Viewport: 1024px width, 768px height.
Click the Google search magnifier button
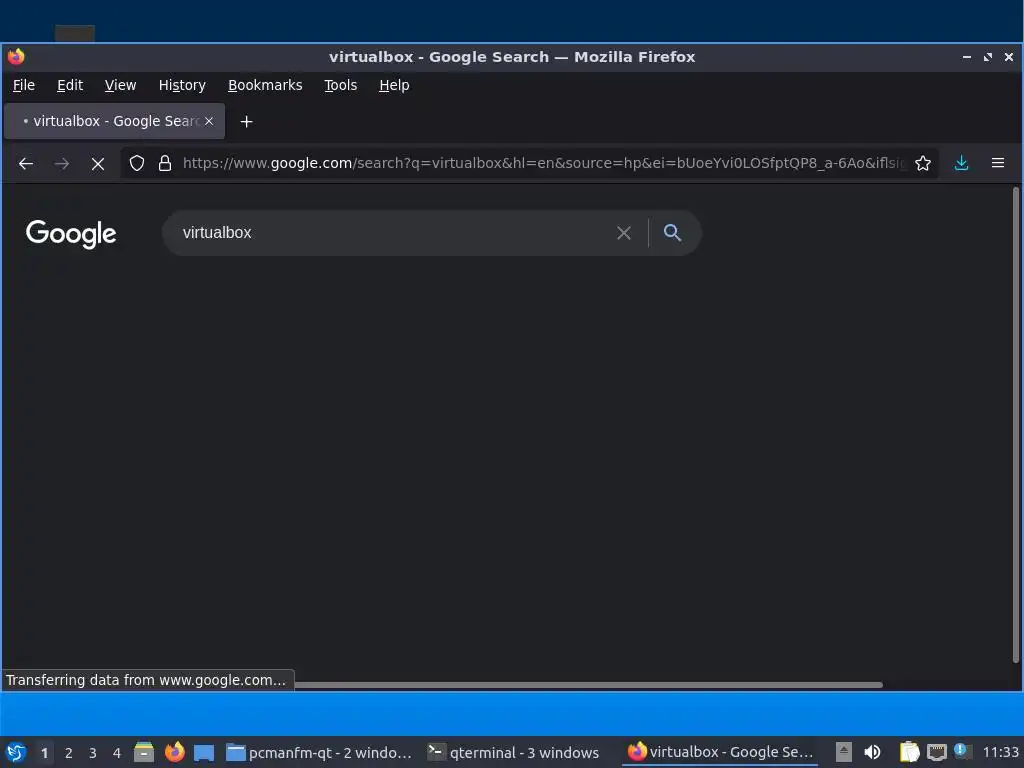(x=673, y=232)
